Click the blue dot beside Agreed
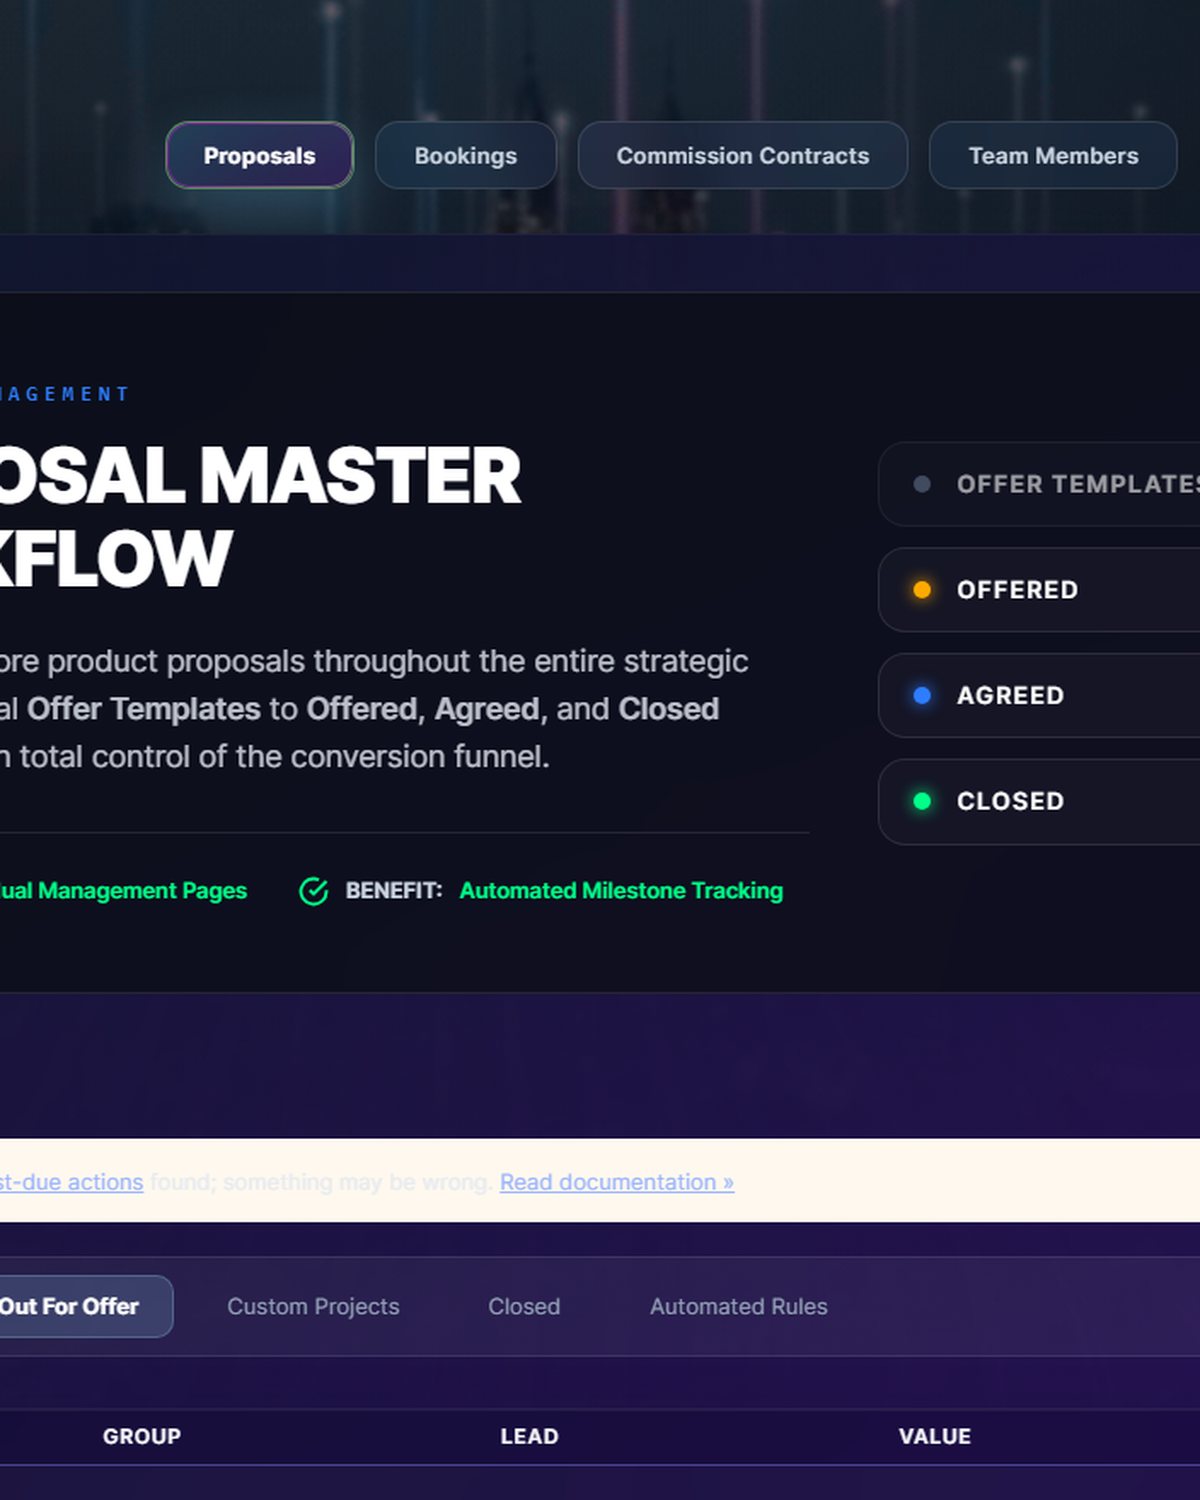Image resolution: width=1200 pixels, height=1500 pixels. pyautogui.click(x=922, y=695)
